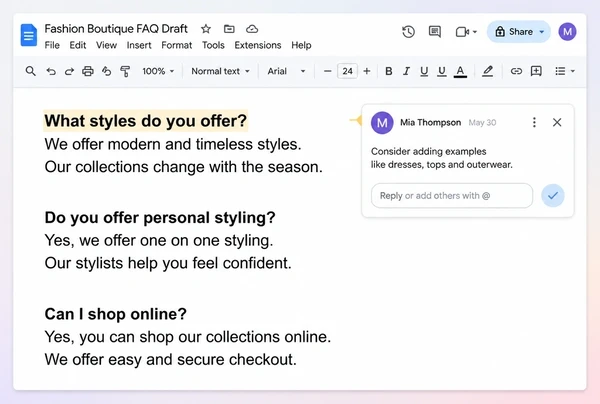This screenshot has width=600, height=404.
Task: Click the line Yes, we offer one on one styling.
Action: pyautogui.click(x=159, y=241)
